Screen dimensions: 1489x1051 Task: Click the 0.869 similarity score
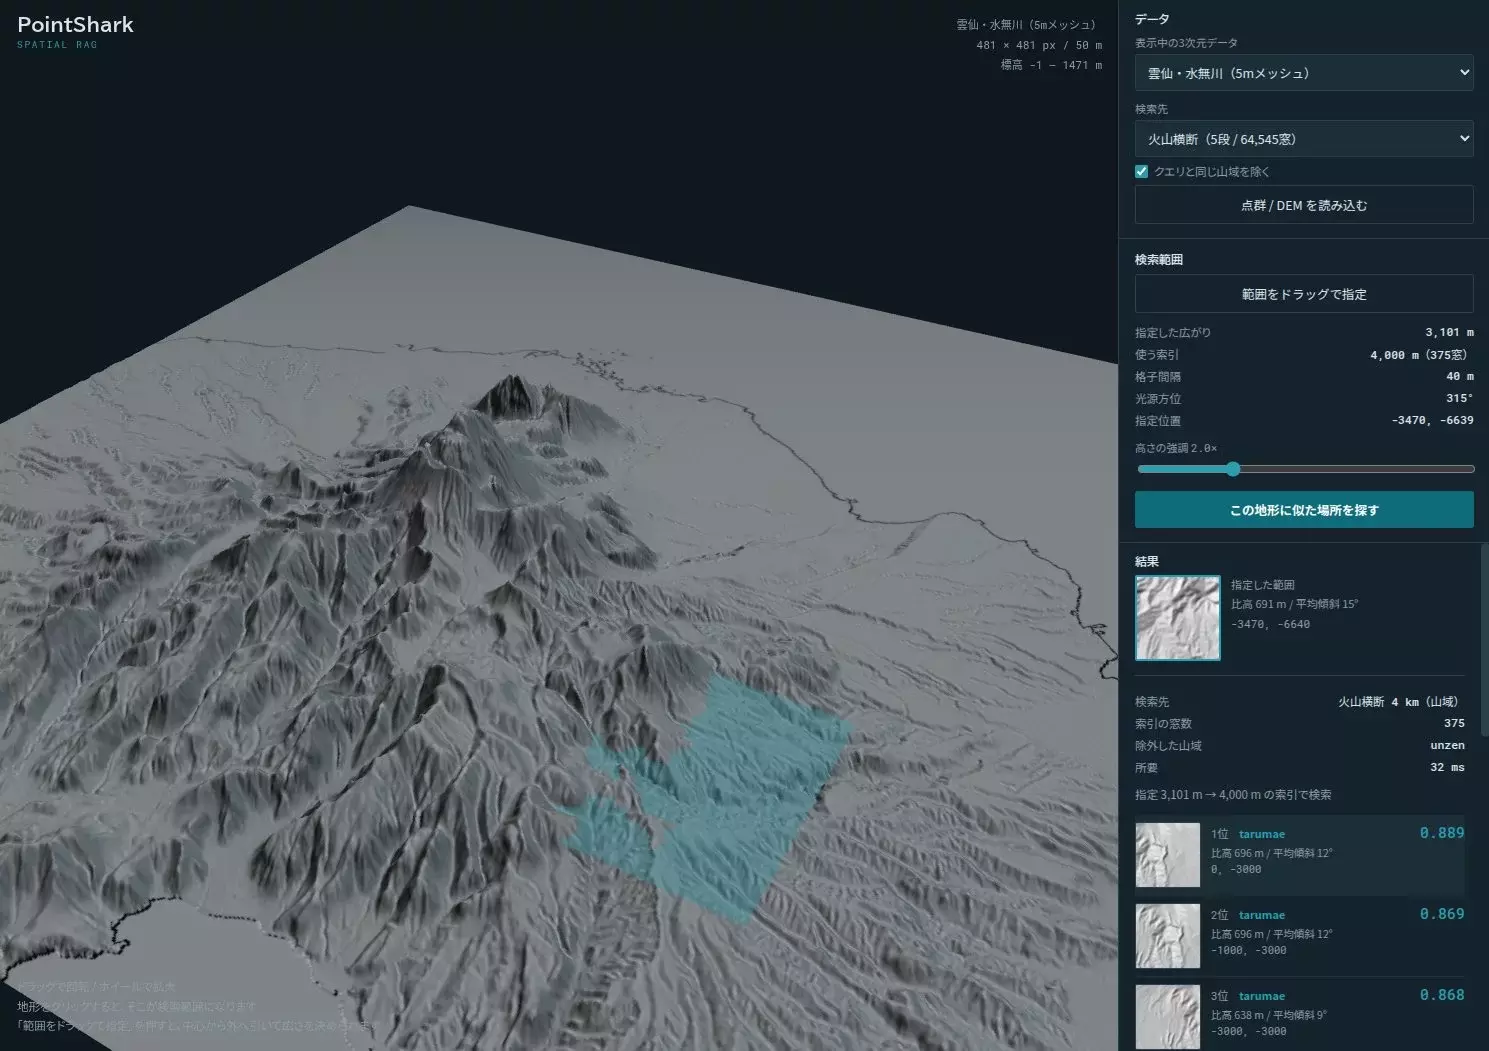pos(1442,914)
